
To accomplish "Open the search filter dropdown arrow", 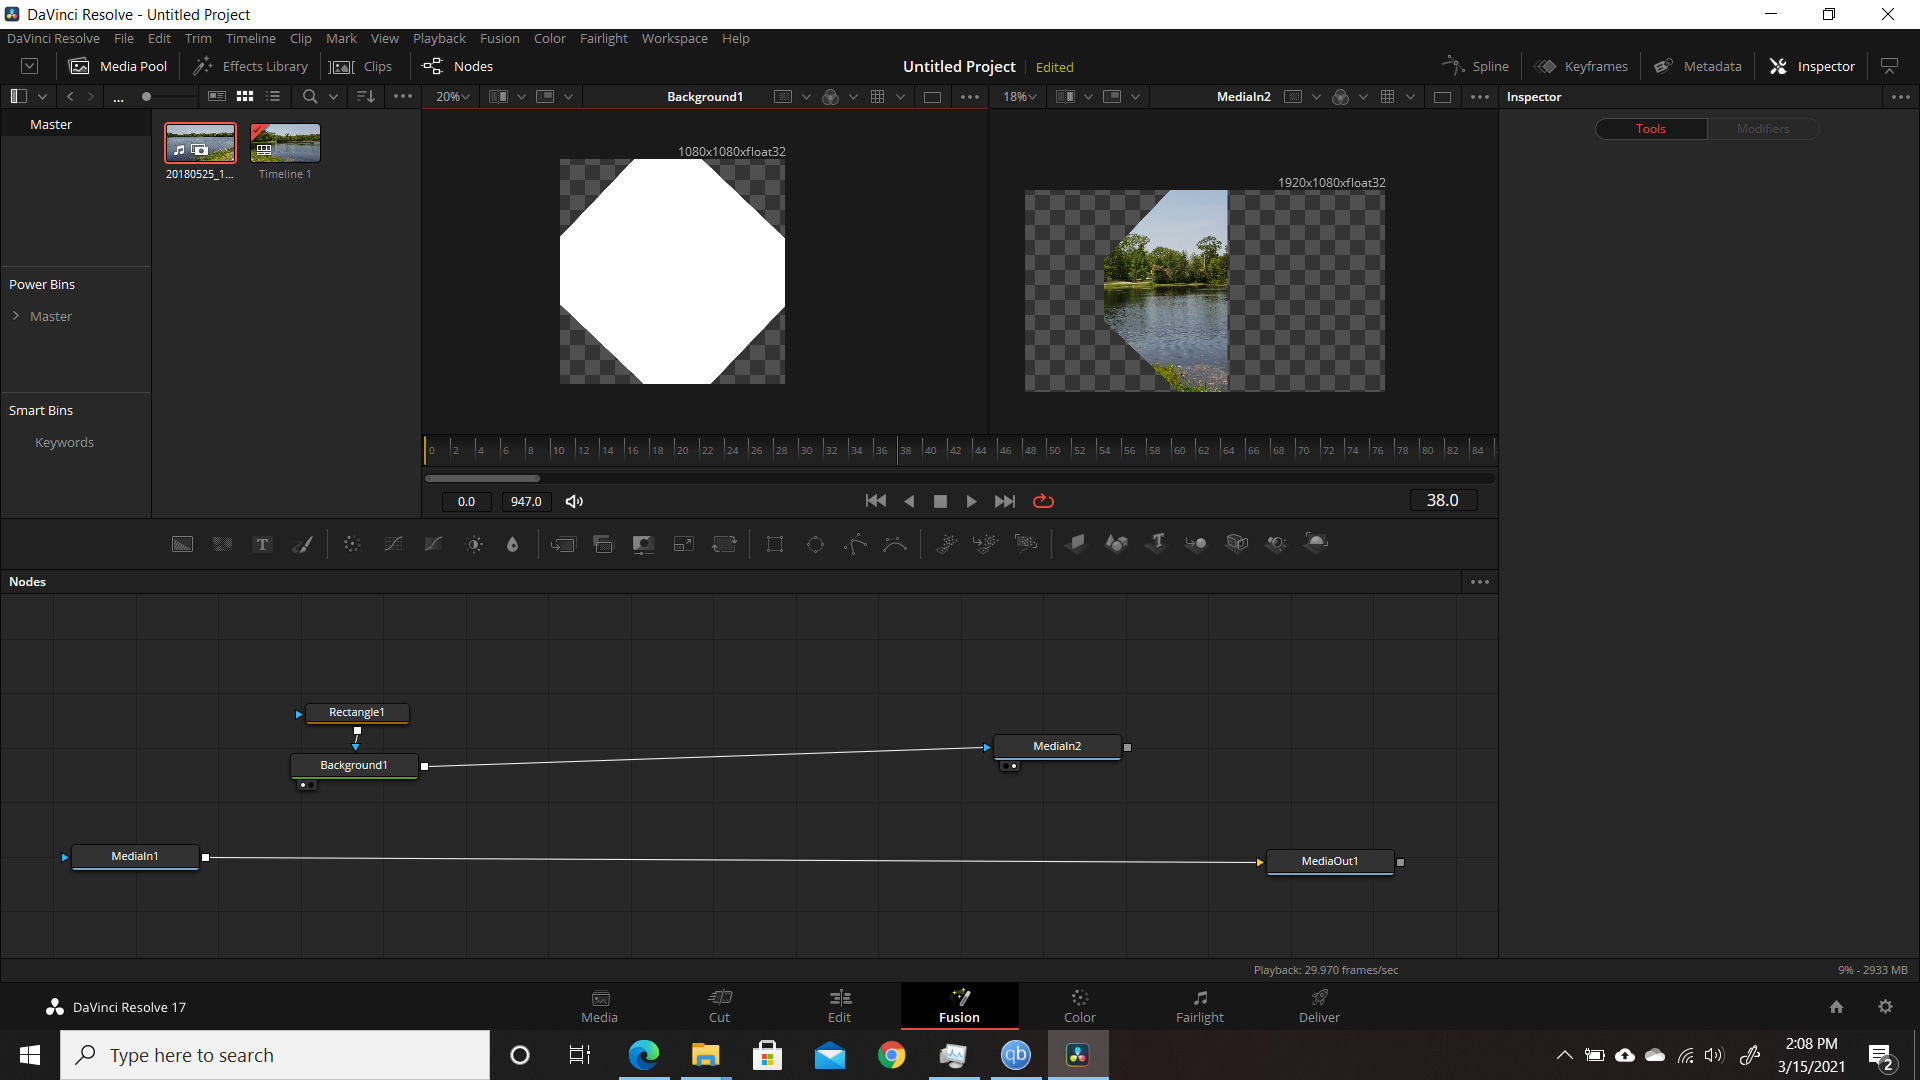I will pos(333,97).
